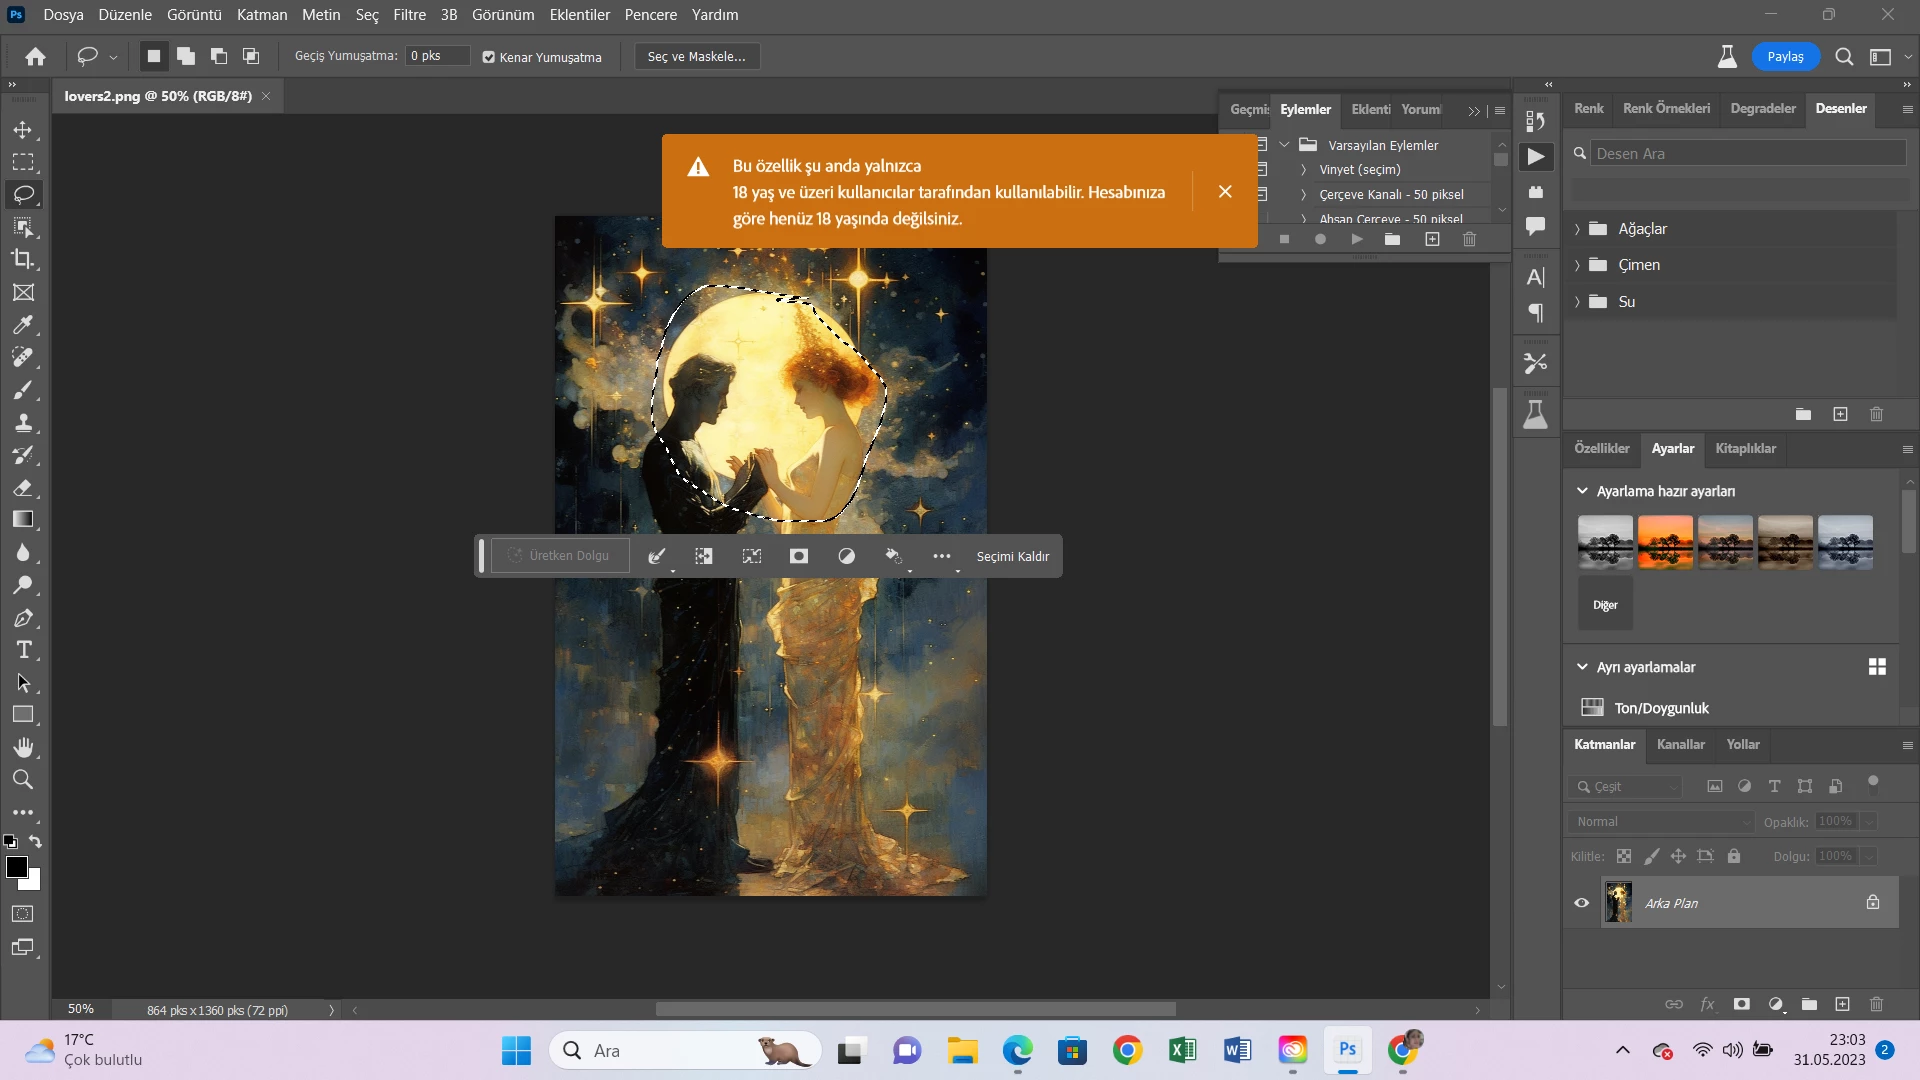Click the Play action button
Viewport: 1920px width, 1080px height.
pyautogui.click(x=1356, y=239)
